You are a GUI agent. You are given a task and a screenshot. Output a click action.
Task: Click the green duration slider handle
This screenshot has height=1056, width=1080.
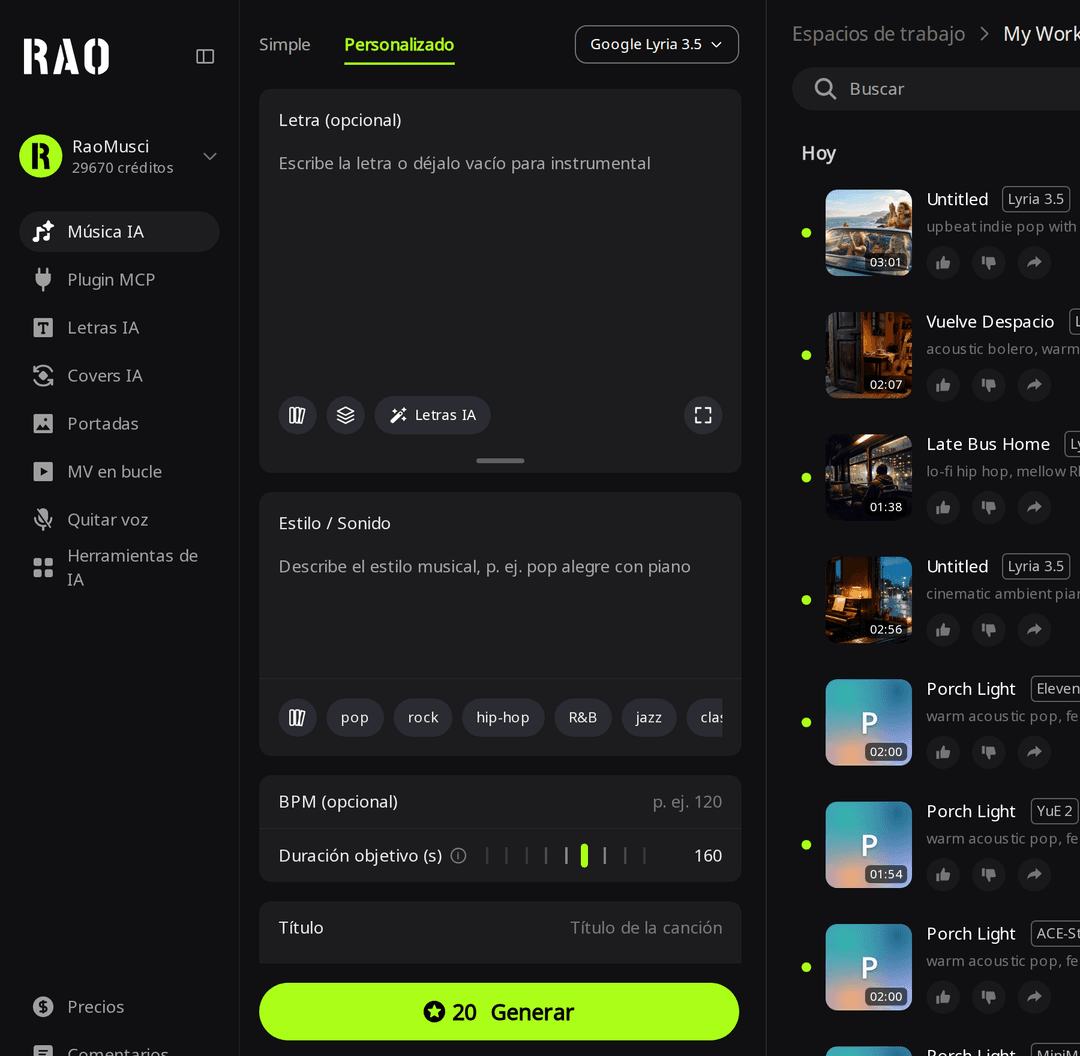[x=584, y=856]
